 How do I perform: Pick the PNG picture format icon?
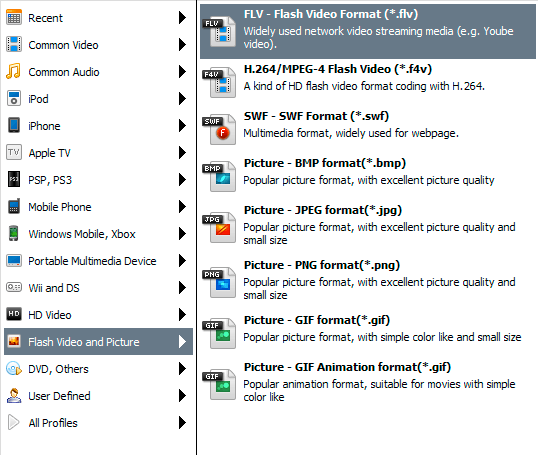(x=219, y=282)
